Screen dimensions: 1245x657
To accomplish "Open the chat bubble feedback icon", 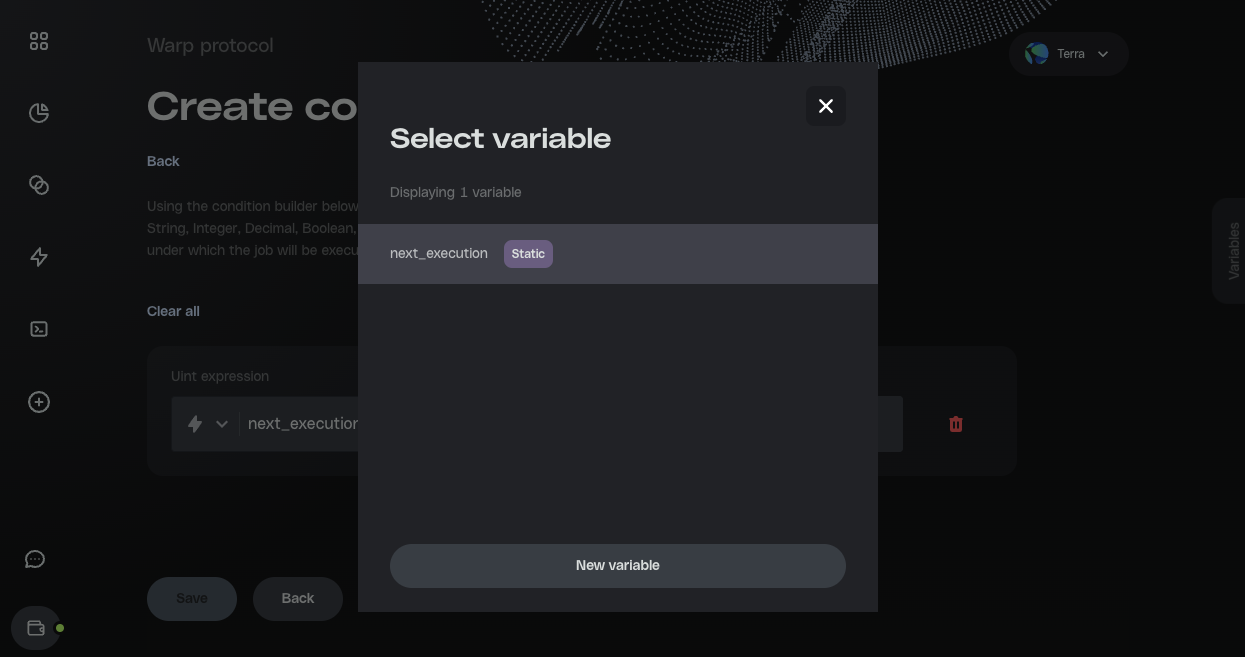I will pos(35,560).
